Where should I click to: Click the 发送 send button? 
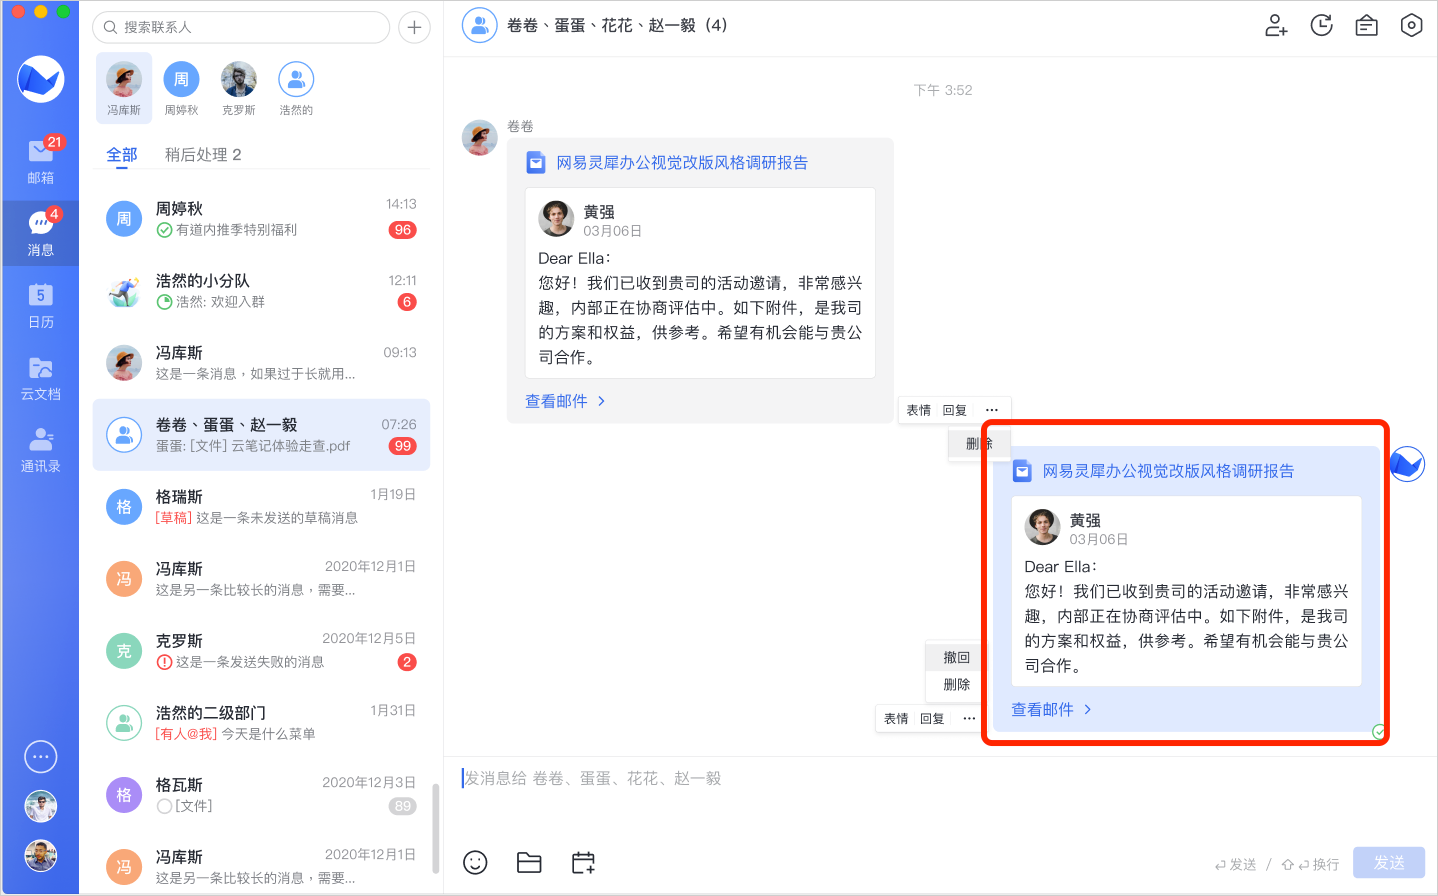pyautogui.click(x=1389, y=863)
